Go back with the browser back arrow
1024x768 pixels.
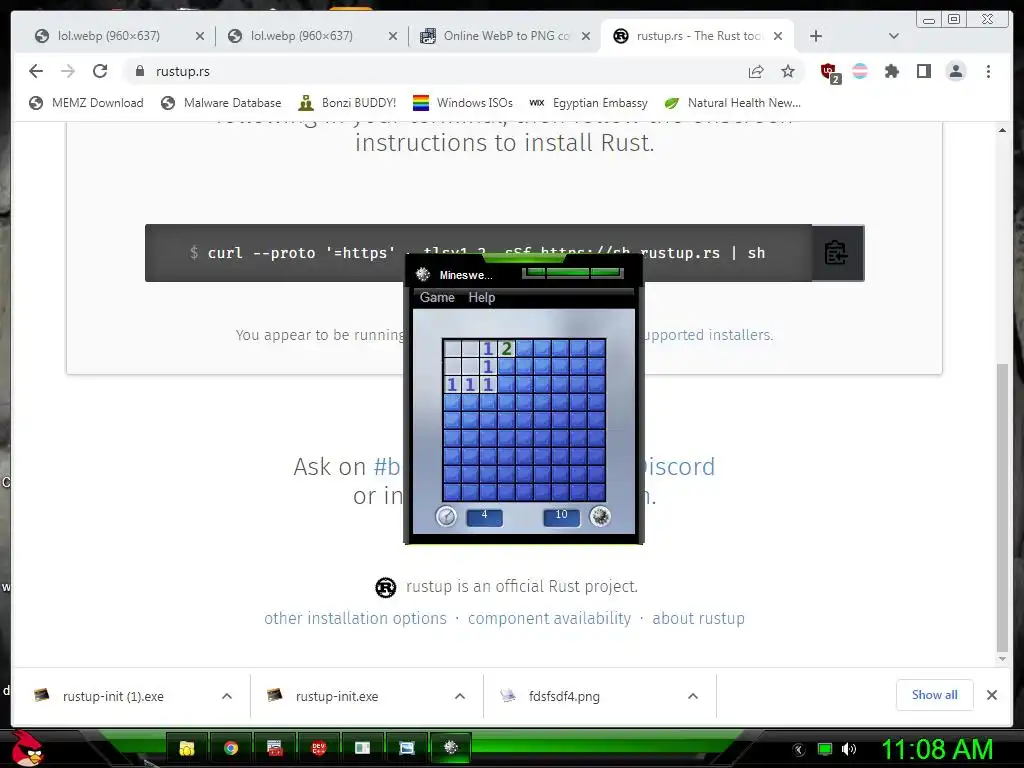36,71
